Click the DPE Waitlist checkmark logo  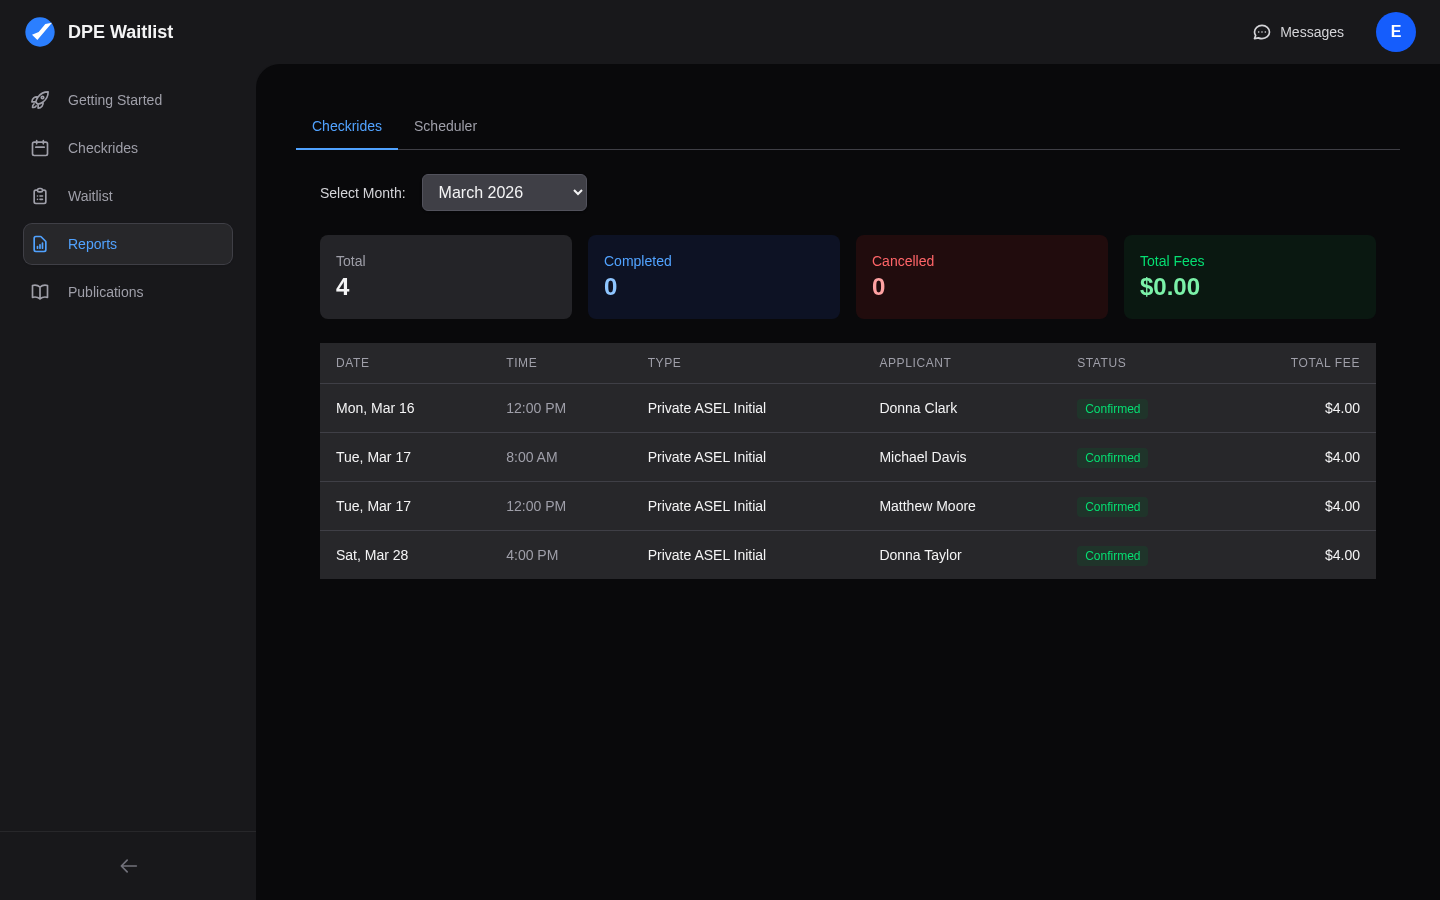pos(40,32)
